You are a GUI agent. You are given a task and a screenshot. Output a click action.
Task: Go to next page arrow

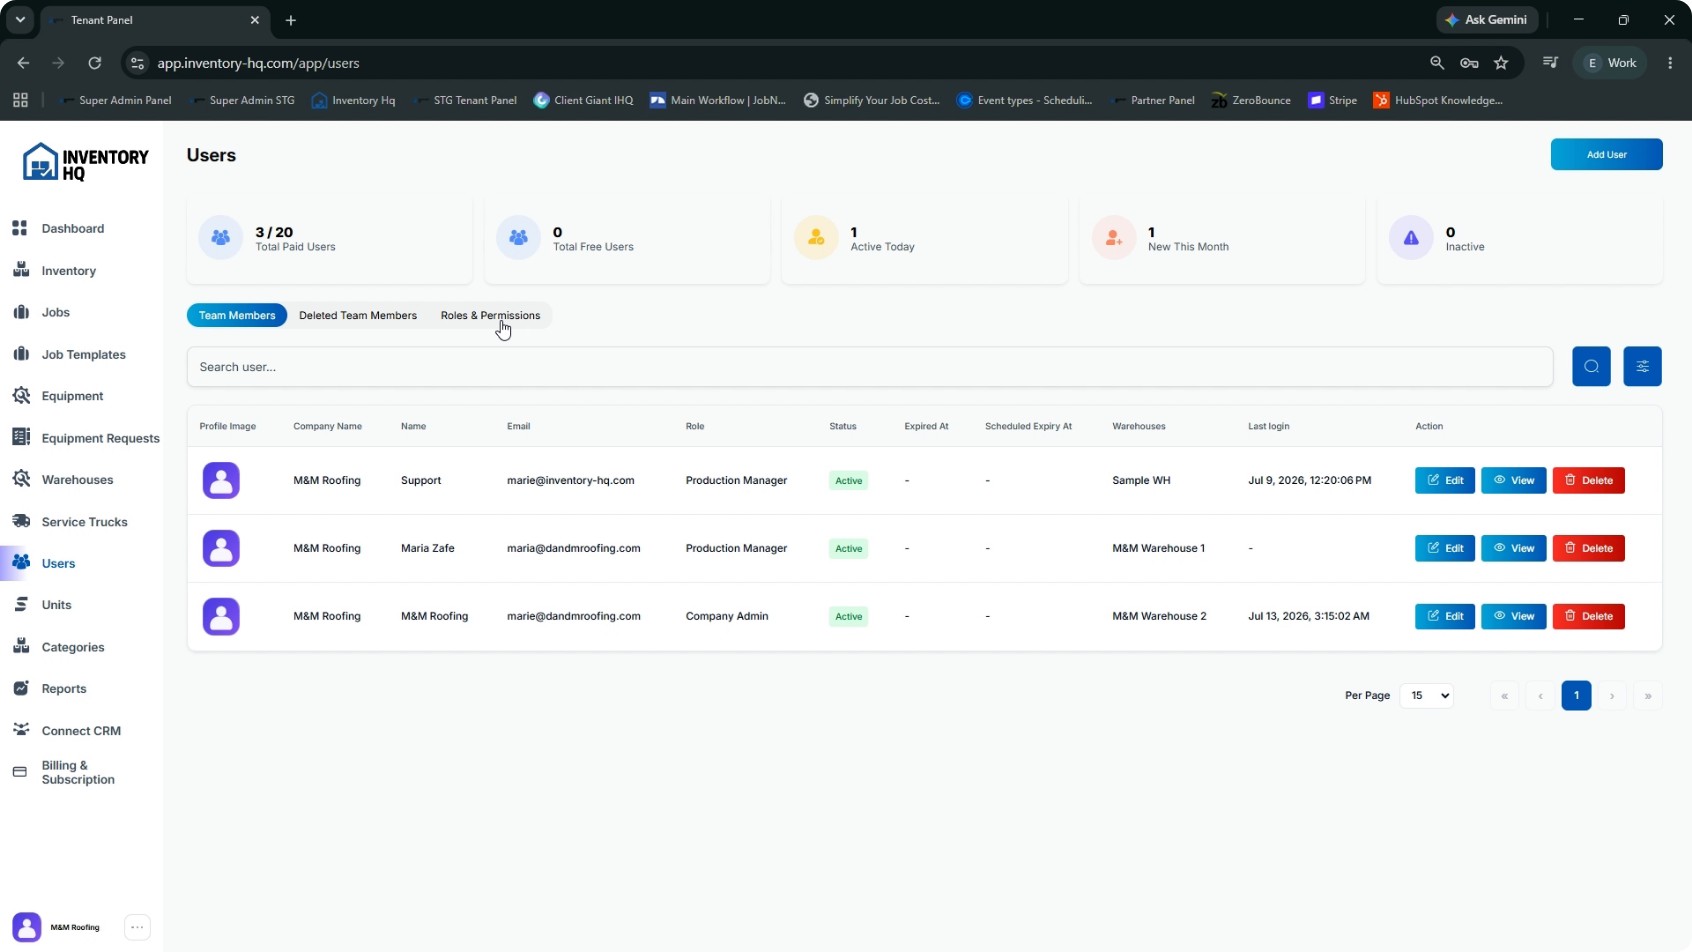coord(1612,695)
